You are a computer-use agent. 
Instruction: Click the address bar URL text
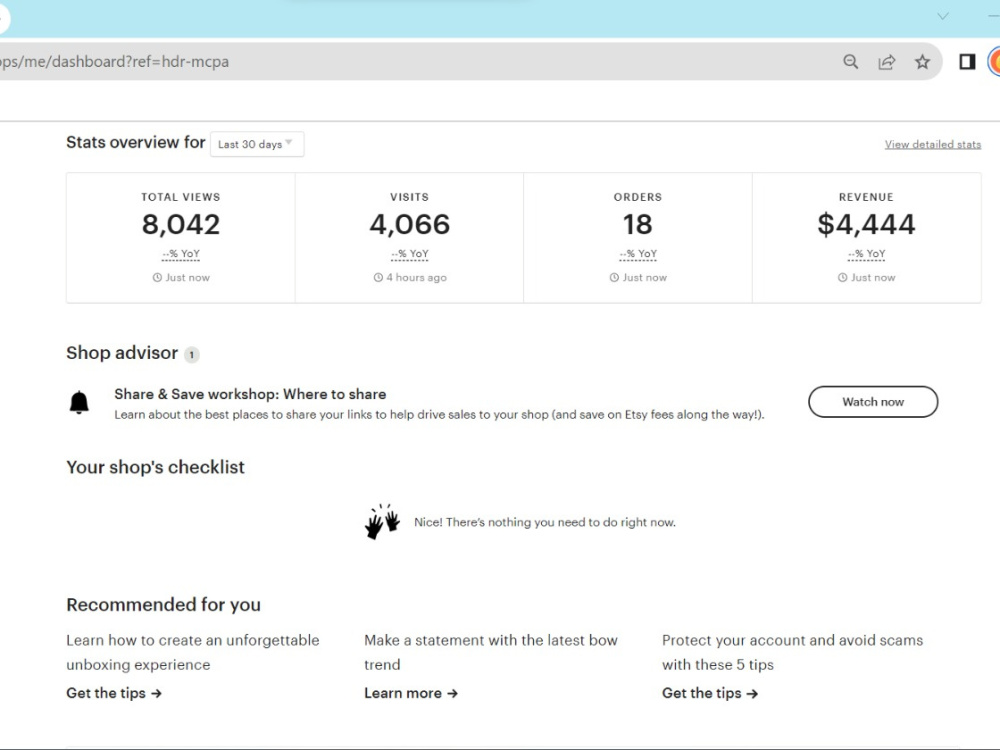coord(115,62)
